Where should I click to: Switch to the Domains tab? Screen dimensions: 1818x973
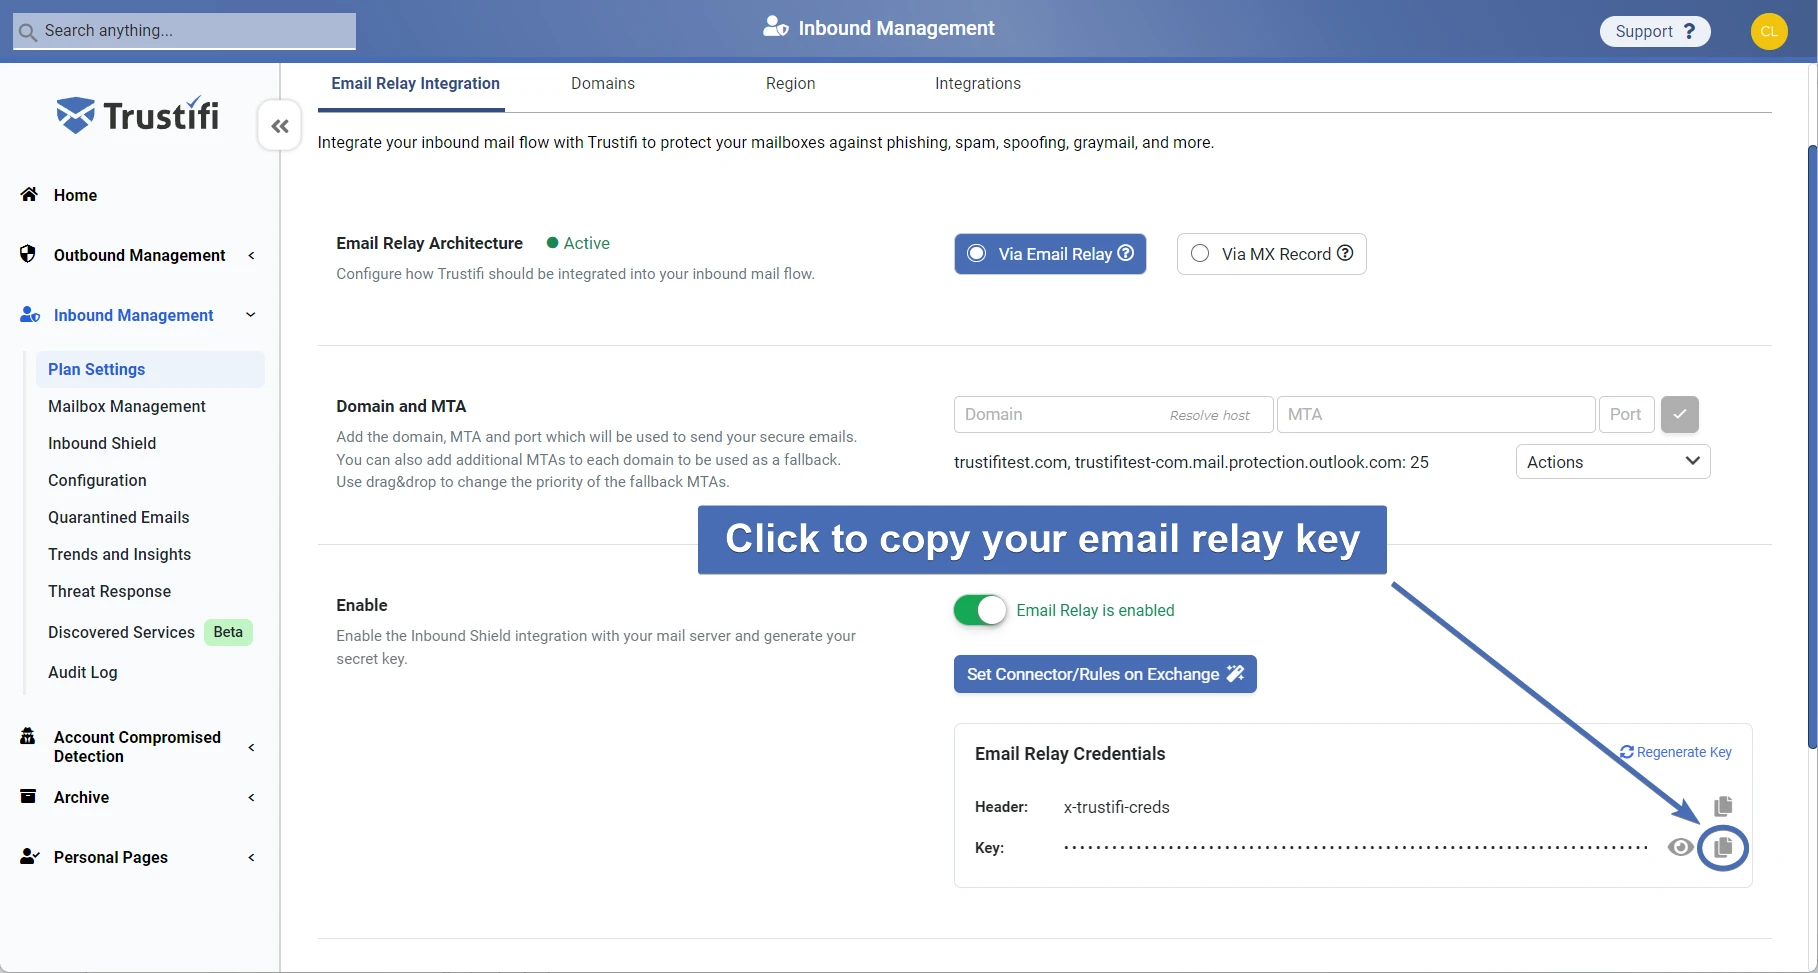602,84
